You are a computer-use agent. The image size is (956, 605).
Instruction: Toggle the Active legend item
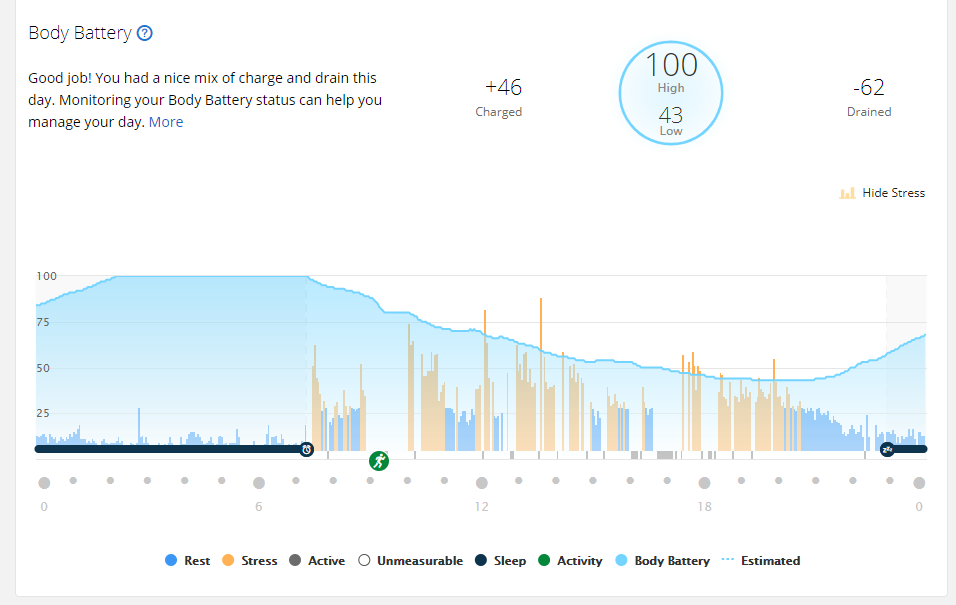317,560
